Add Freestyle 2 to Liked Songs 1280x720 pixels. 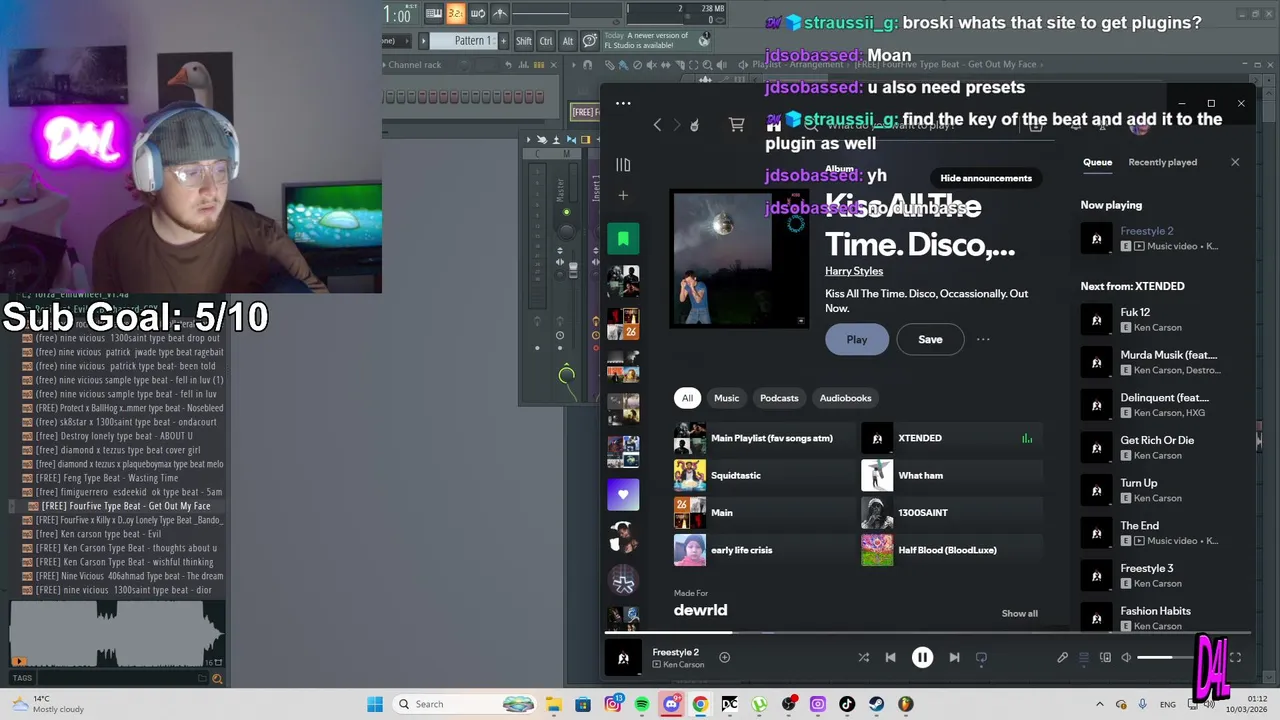point(724,657)
